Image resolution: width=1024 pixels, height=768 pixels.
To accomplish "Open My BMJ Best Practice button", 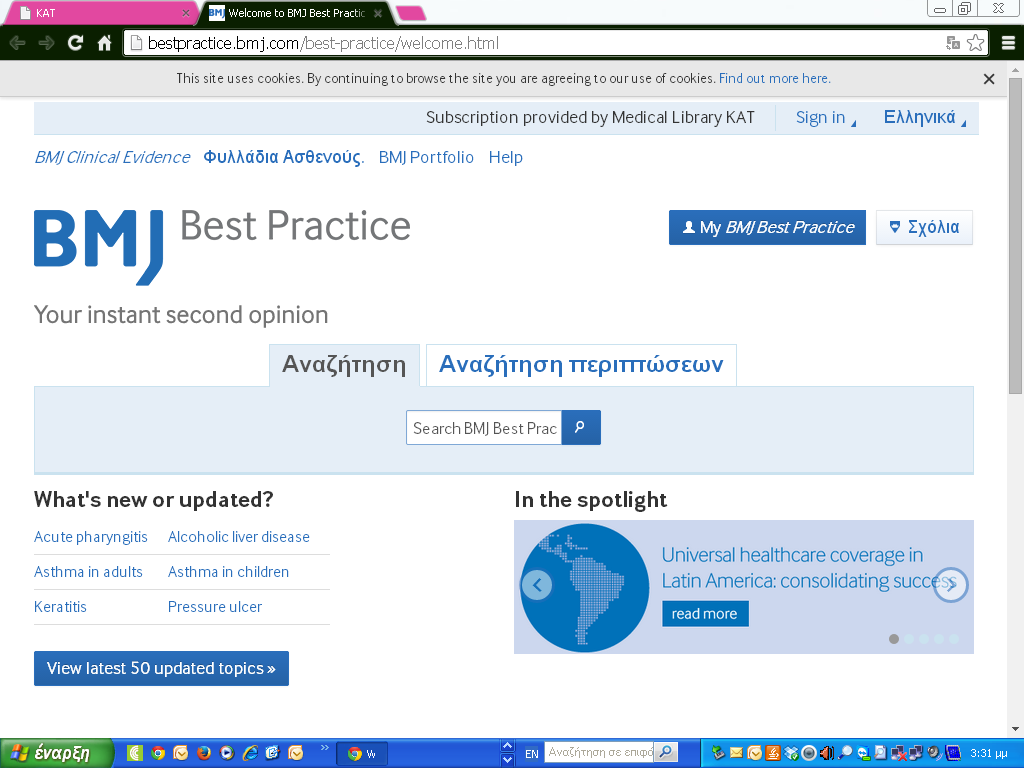I will tap(767, 227).
